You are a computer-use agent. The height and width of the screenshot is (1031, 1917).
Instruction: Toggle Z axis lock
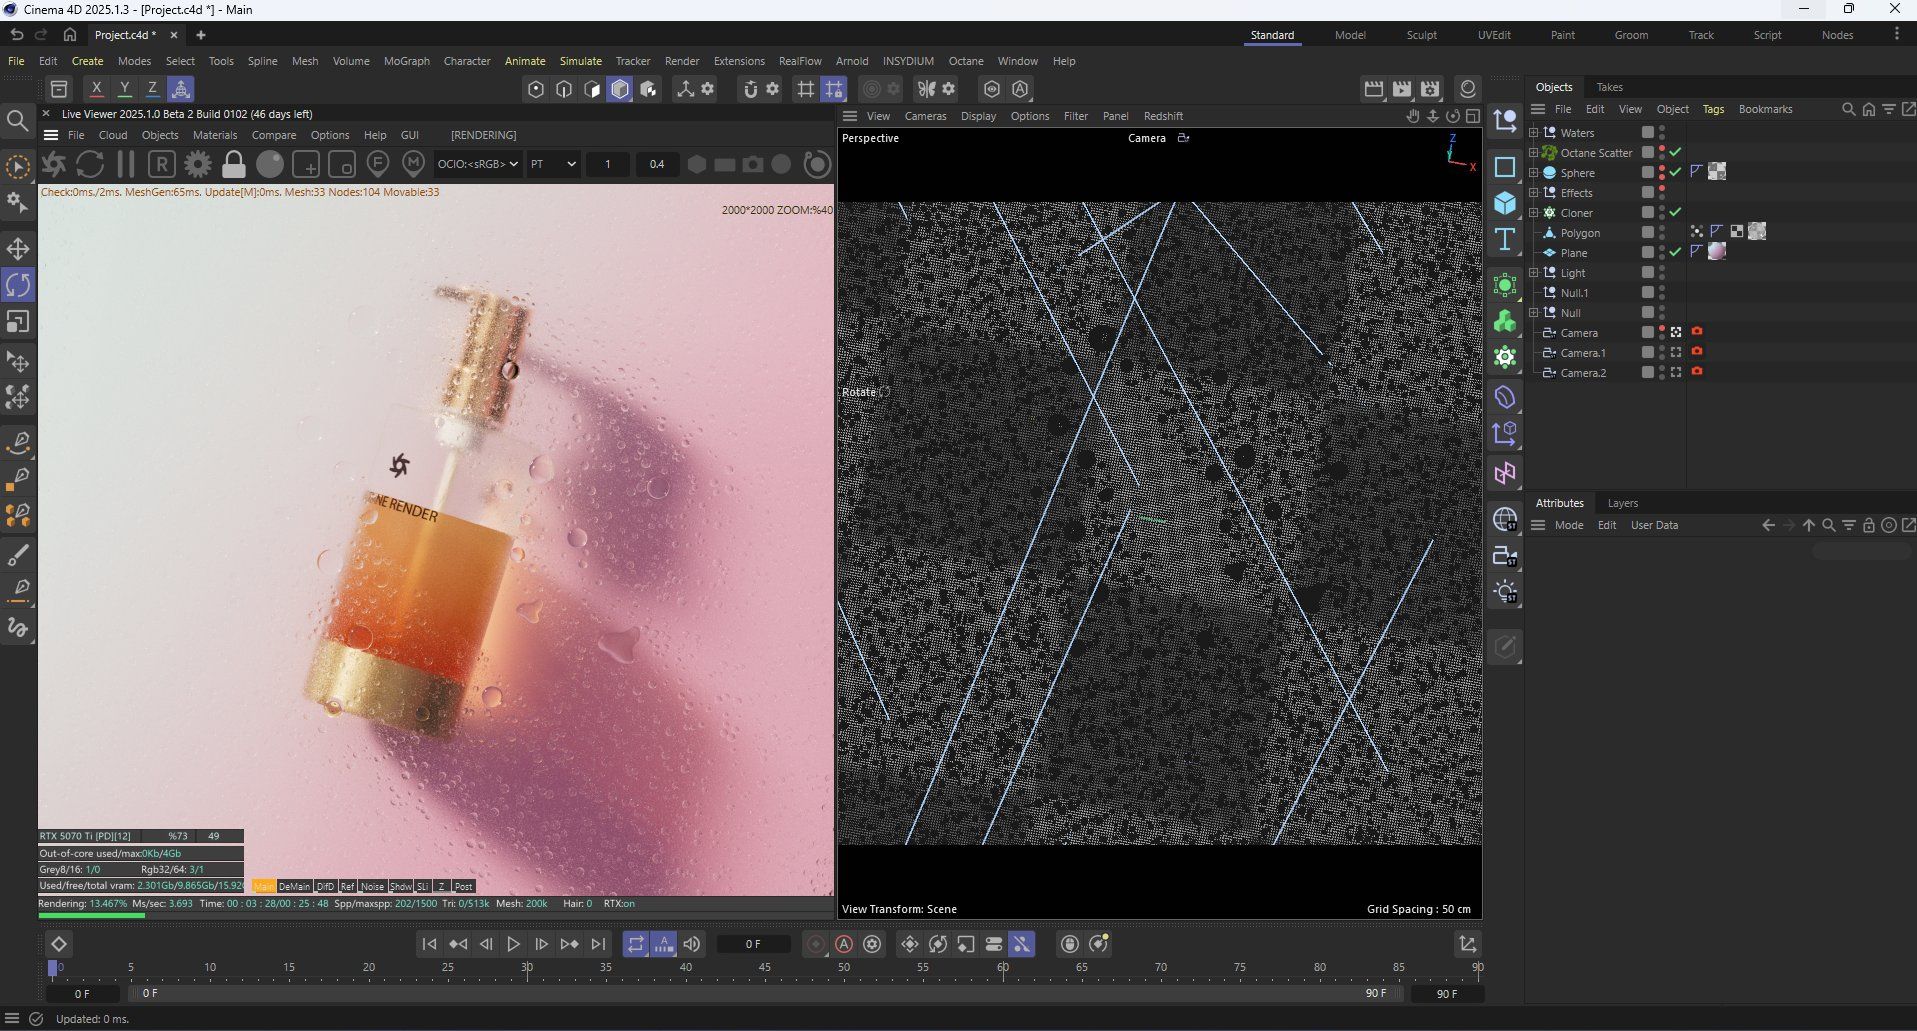tap(152, 89)
